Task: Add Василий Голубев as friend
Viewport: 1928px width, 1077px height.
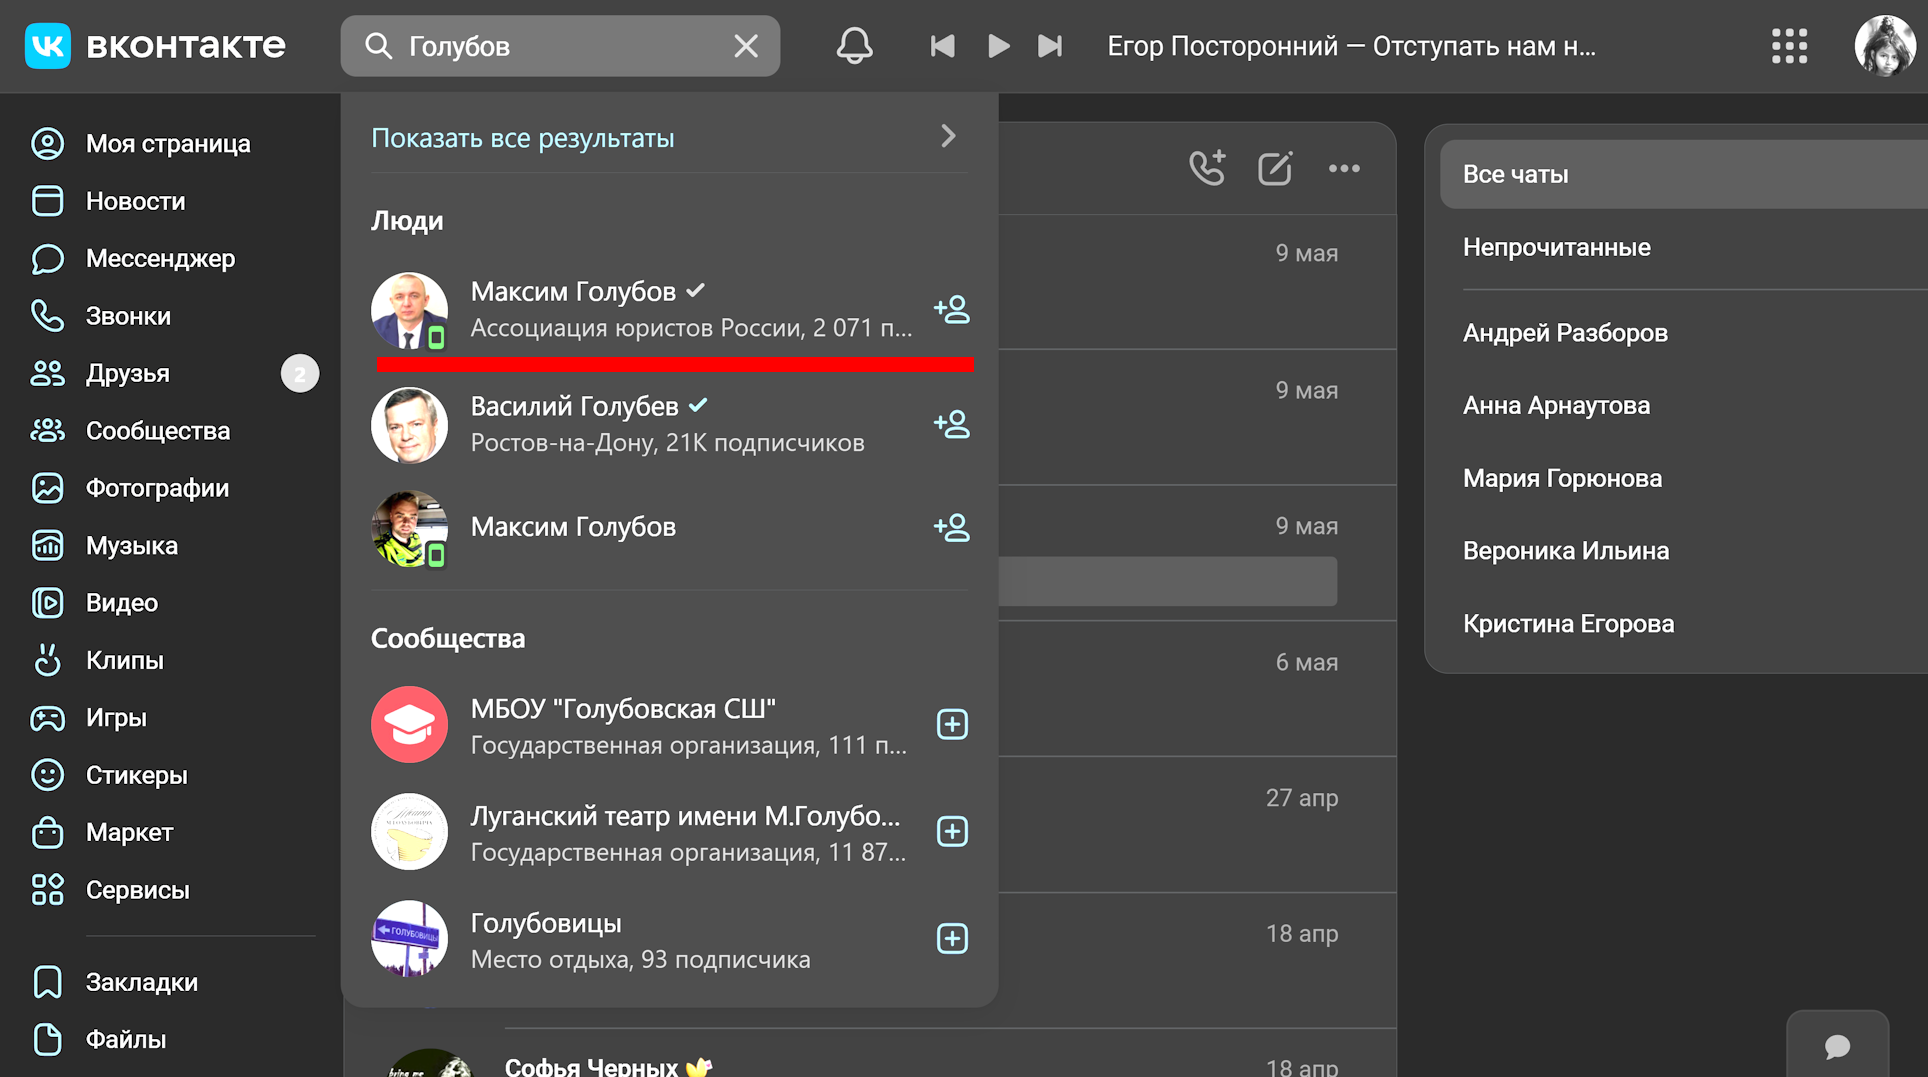Action: 951,425
